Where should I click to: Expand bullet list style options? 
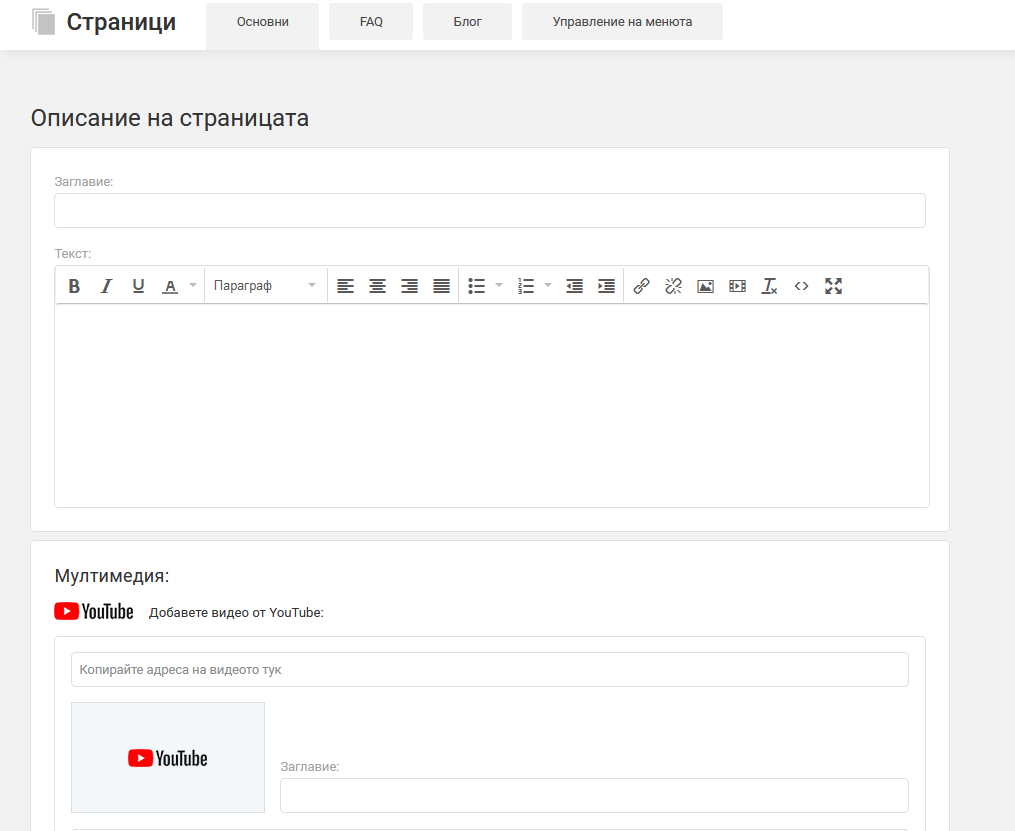click(498, 285)
